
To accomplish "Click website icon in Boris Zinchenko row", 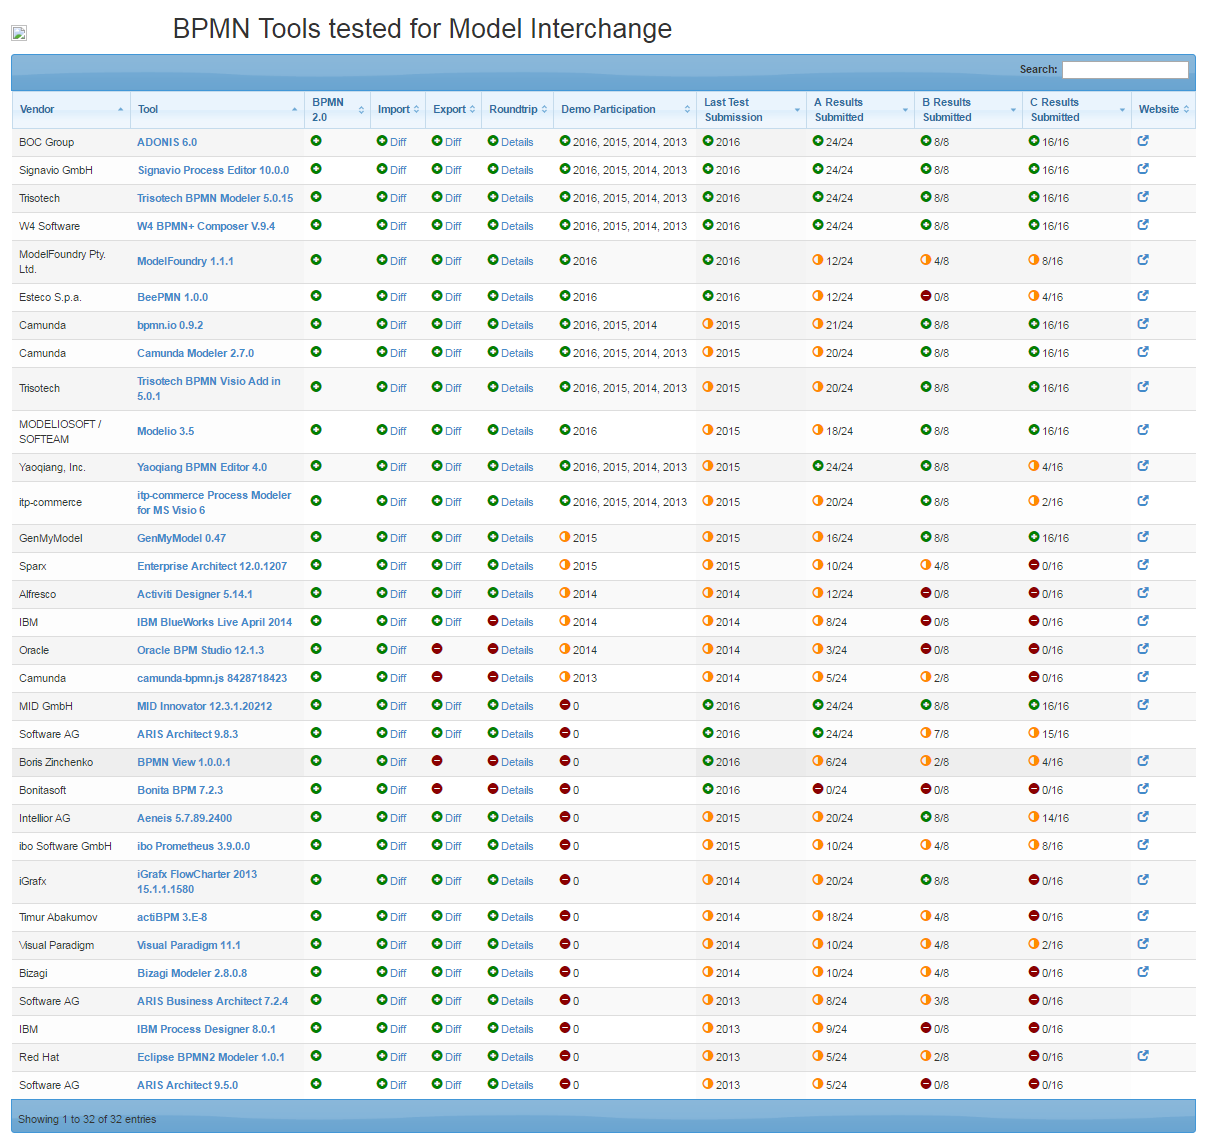I will pyautogui.click(x=1143, y=761).
